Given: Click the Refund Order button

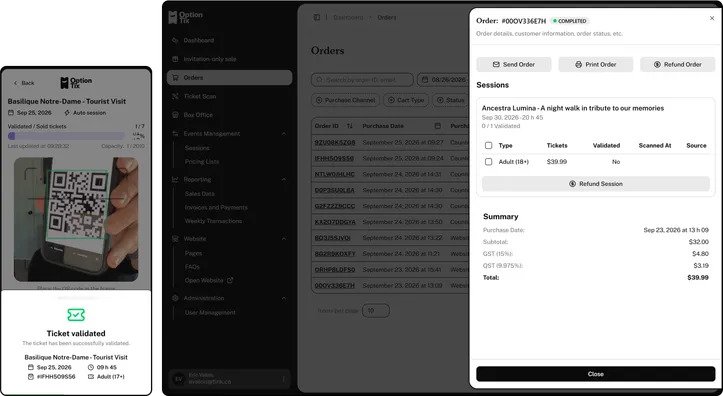Looking at the screenshot, I should pyautogui.click(x=678, y=65).
